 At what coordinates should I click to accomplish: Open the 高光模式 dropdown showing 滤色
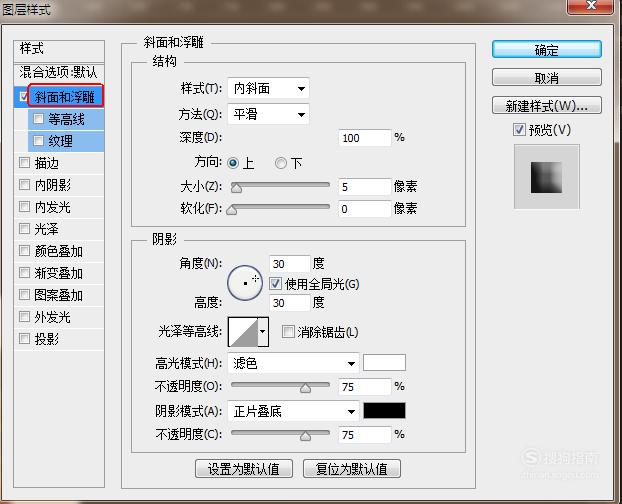click(293, 363)
